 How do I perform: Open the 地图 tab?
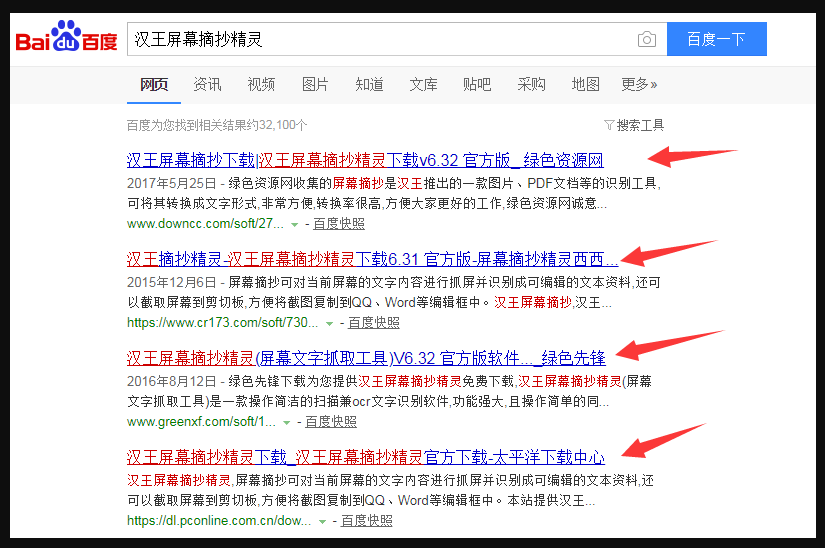tap(586, 84)
